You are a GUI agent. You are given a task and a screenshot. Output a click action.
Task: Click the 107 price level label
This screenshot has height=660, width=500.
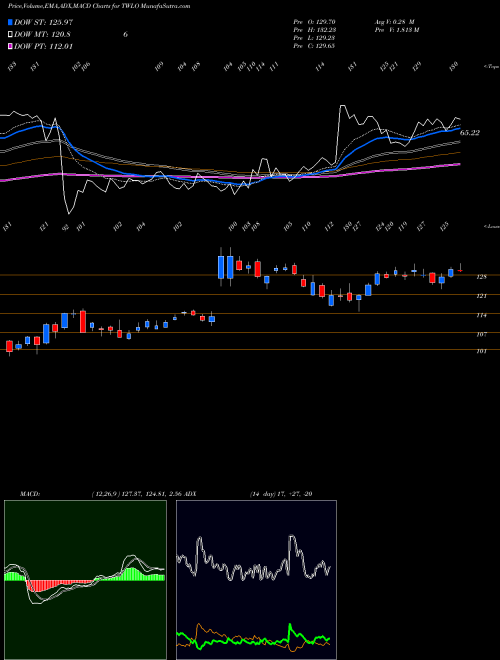[481, 334]
